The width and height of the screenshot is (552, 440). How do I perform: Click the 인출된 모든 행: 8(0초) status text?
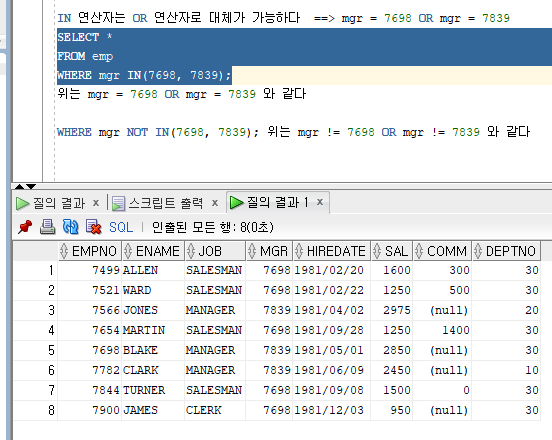(x=213, y=227)
